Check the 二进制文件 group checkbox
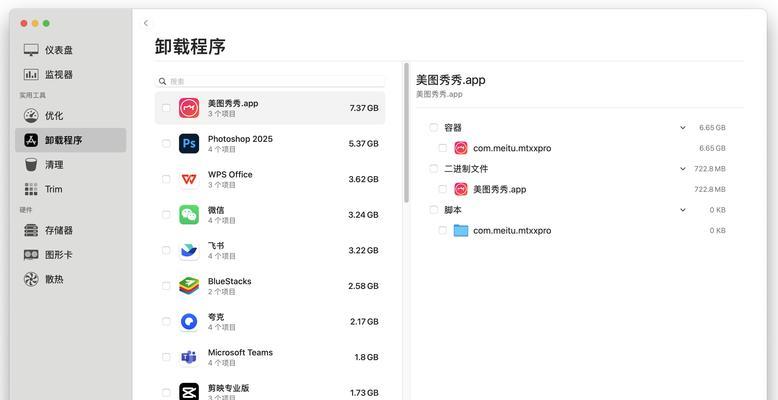 coord(434,169)
